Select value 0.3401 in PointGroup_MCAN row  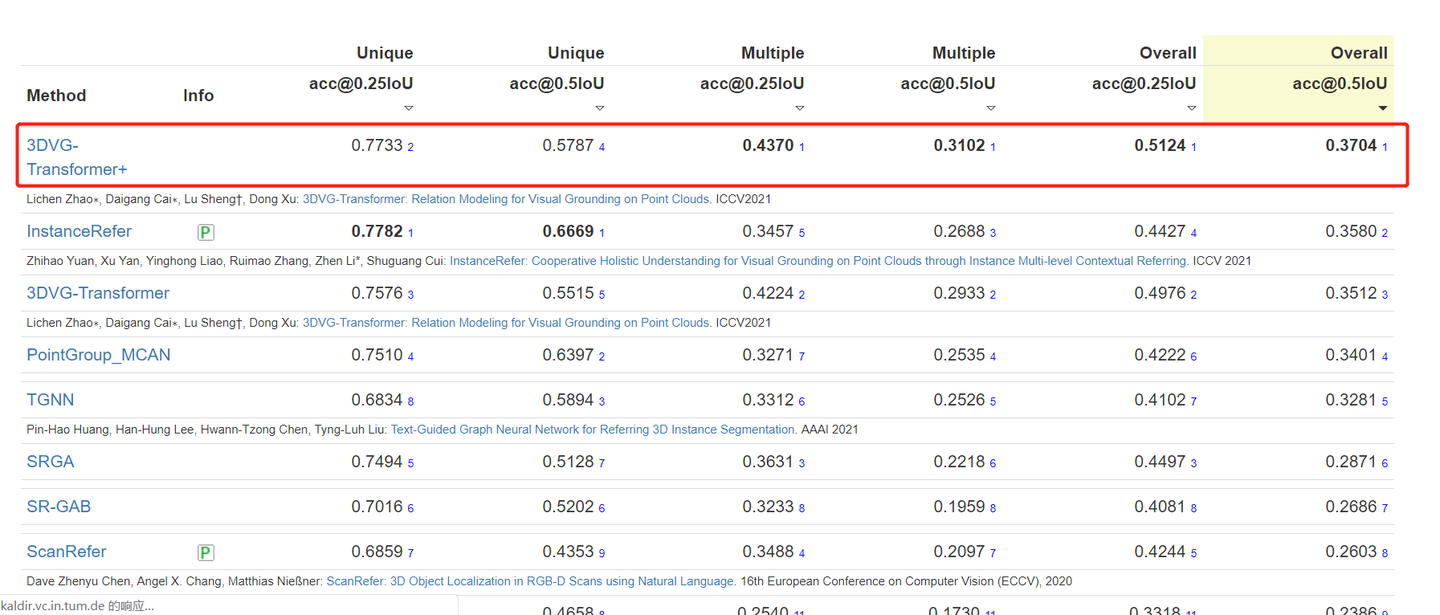(1351, 355)
